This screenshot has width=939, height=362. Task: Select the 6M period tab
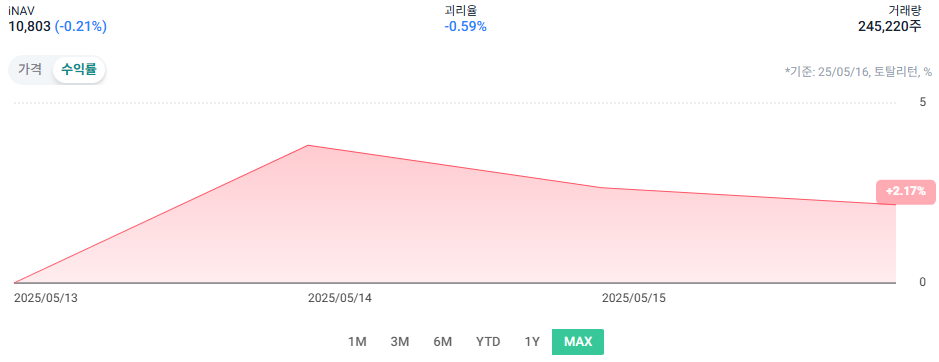click(443, 342)
